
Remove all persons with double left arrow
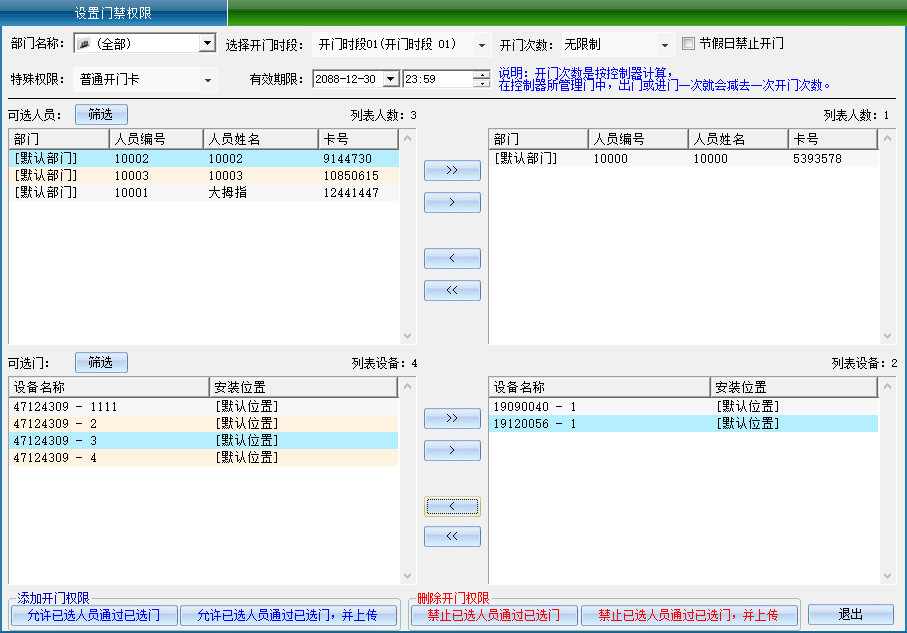pyautogui.click(x=451, y=290)
